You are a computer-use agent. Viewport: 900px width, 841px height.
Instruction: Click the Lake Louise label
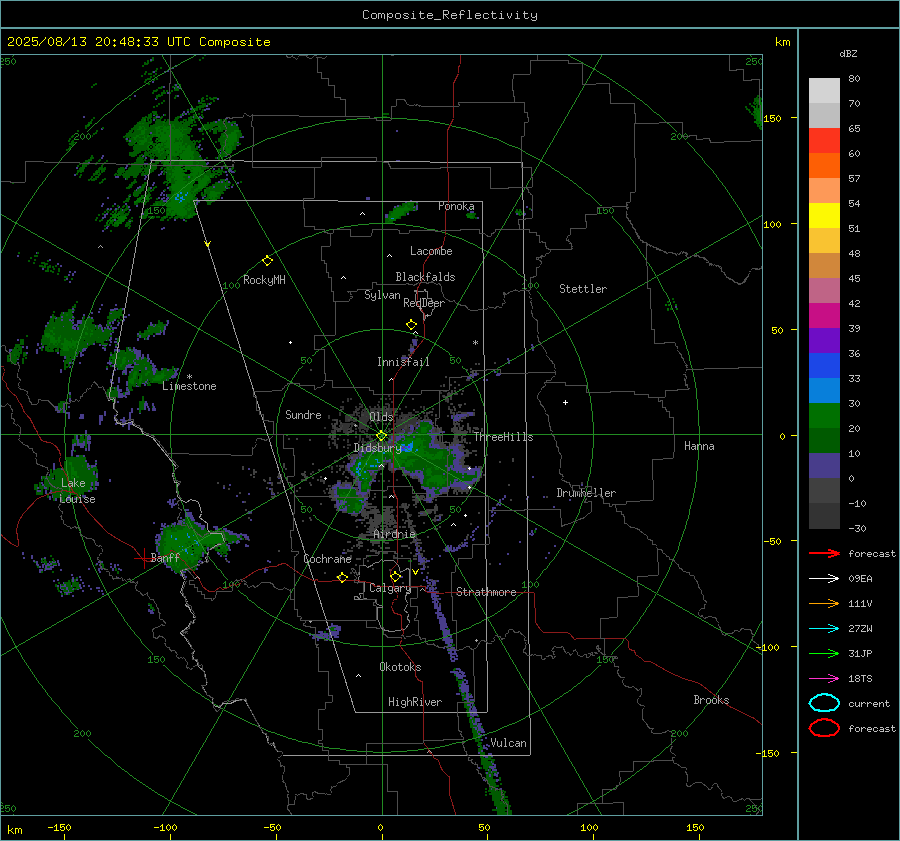(77, 491)
